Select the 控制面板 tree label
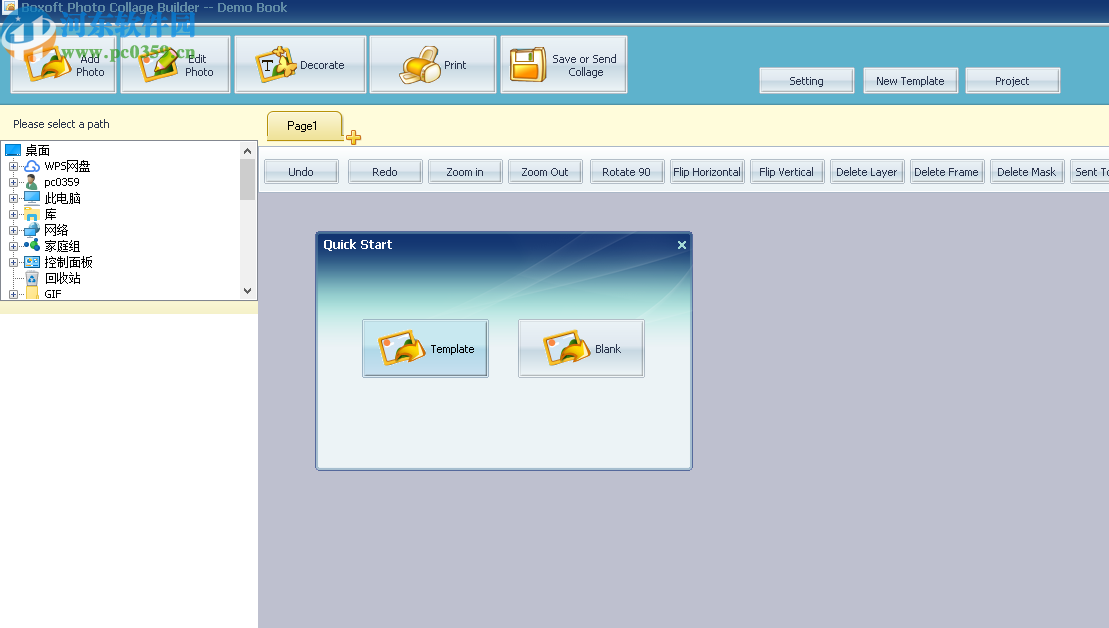 [x=69, y=262]
